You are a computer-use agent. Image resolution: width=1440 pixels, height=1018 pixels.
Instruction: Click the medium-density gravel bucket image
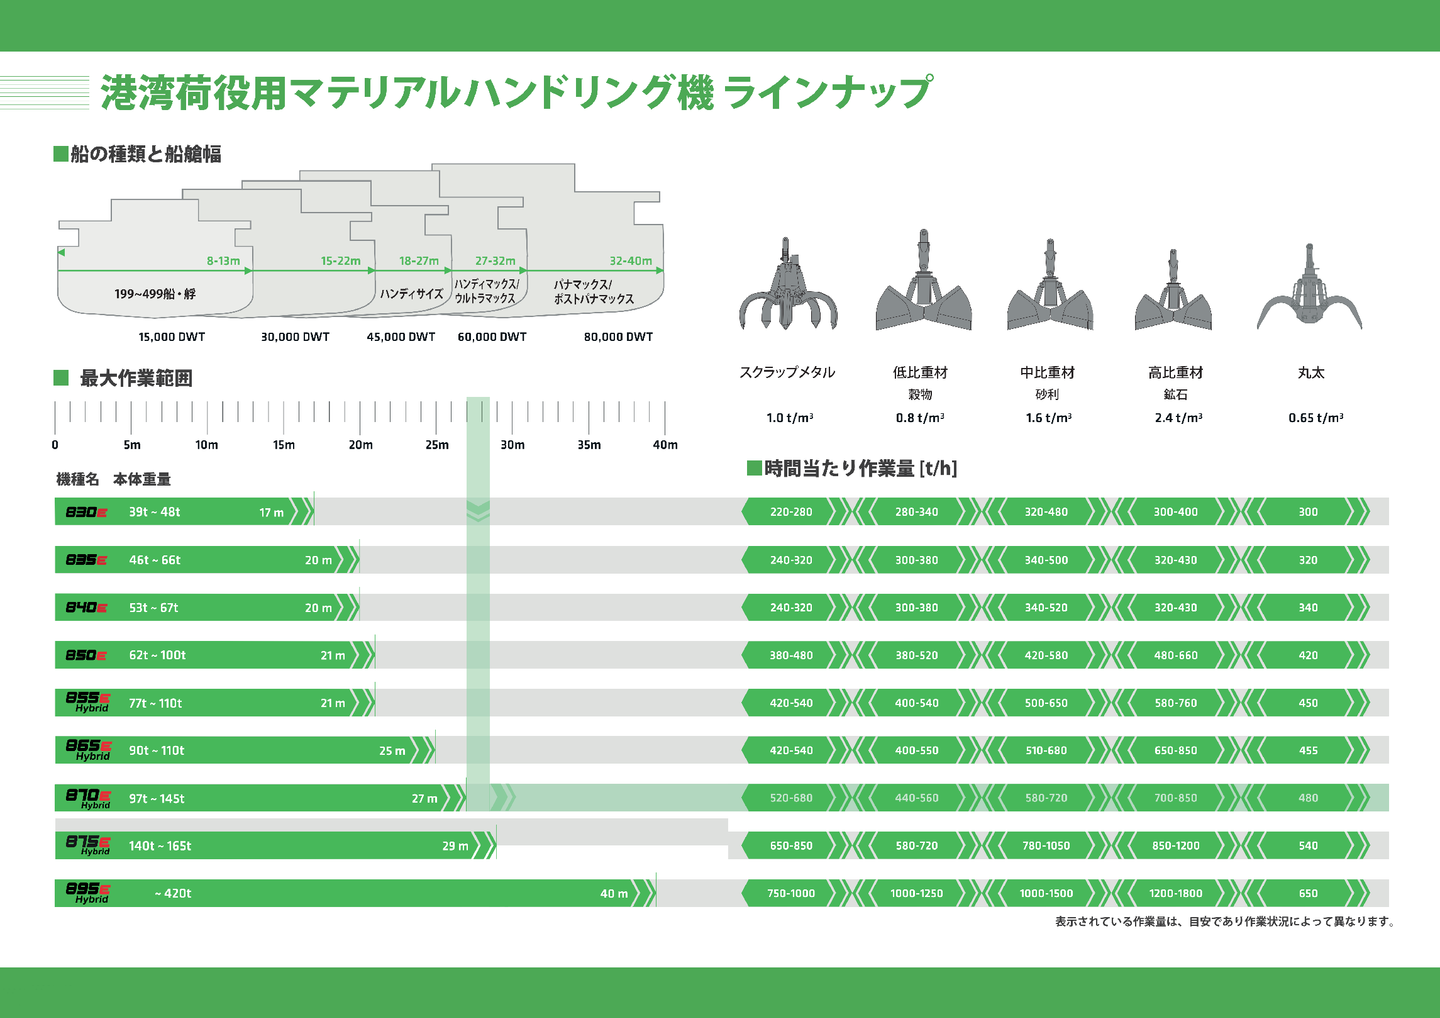point(1049,288)
